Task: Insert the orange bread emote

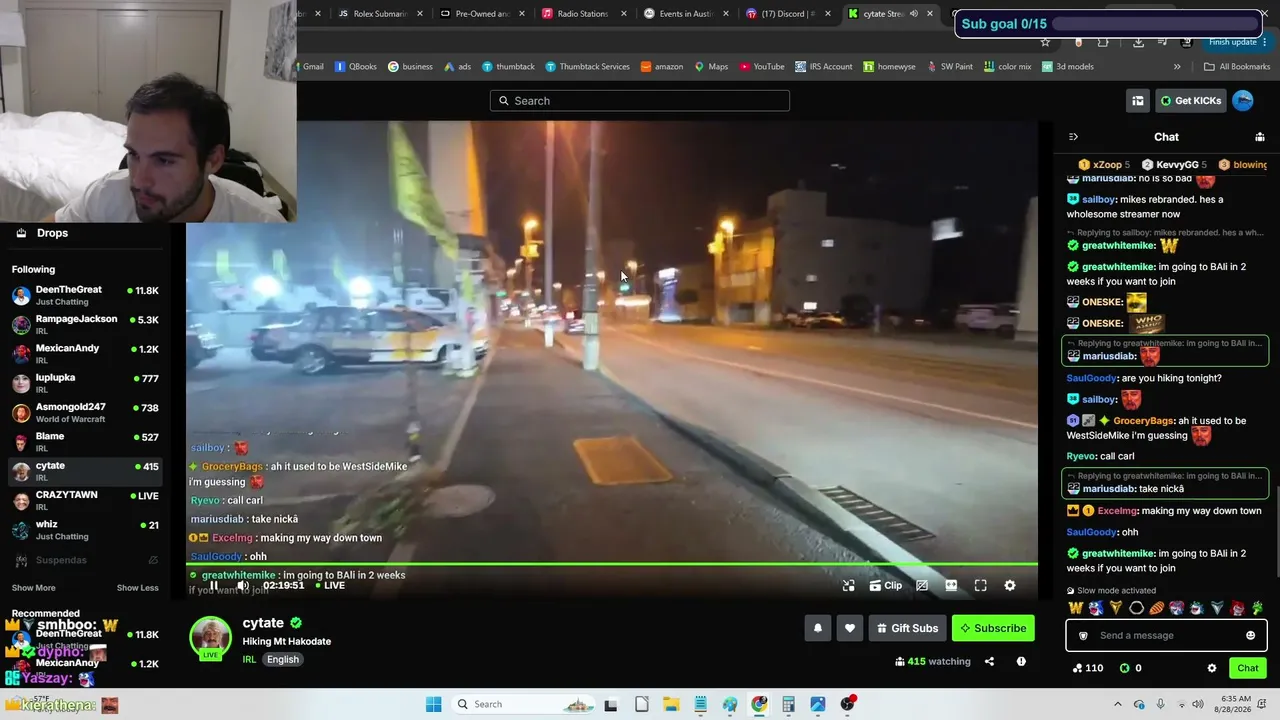Action: 1157,608
